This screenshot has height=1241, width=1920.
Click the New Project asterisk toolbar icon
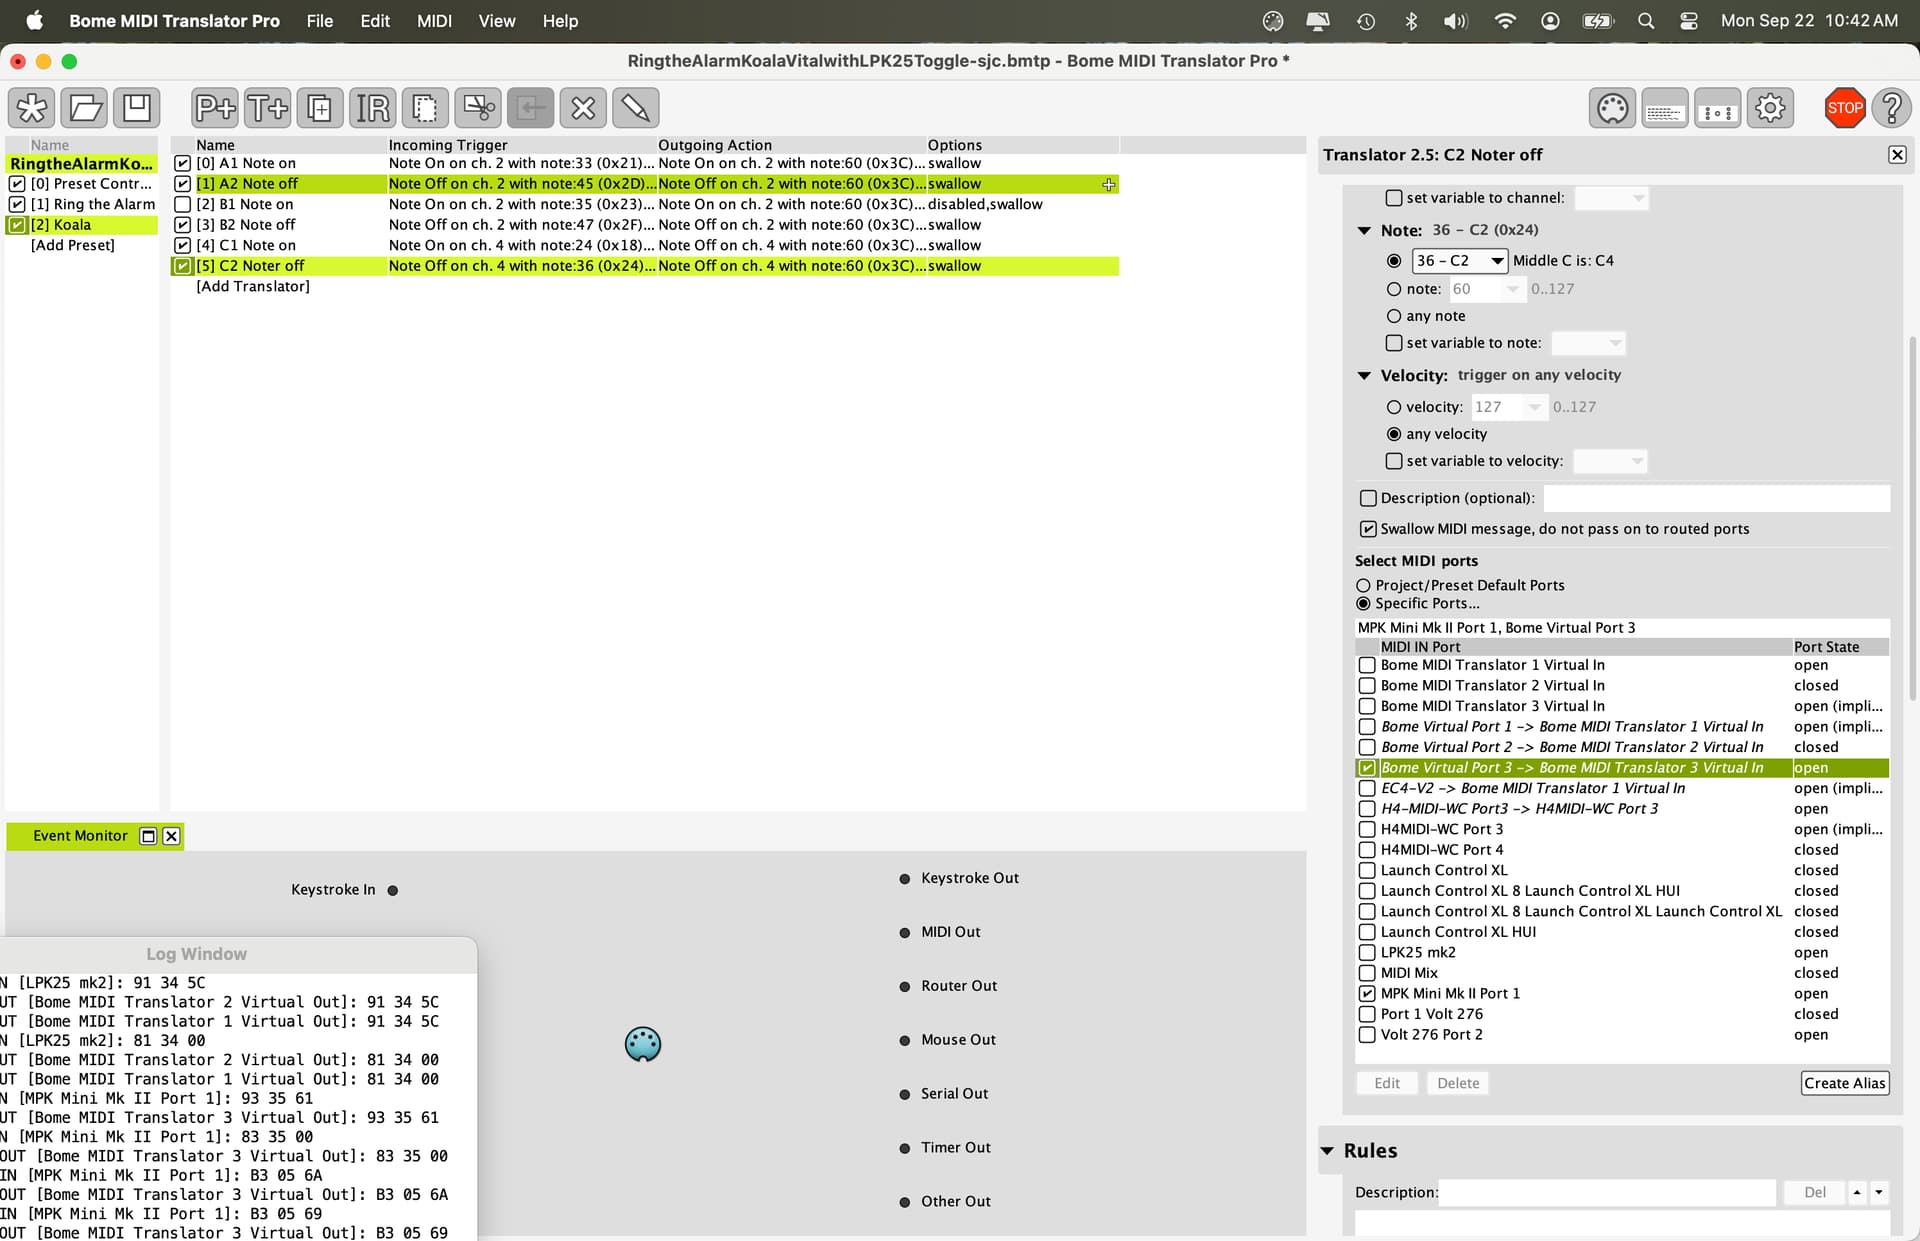32,107
